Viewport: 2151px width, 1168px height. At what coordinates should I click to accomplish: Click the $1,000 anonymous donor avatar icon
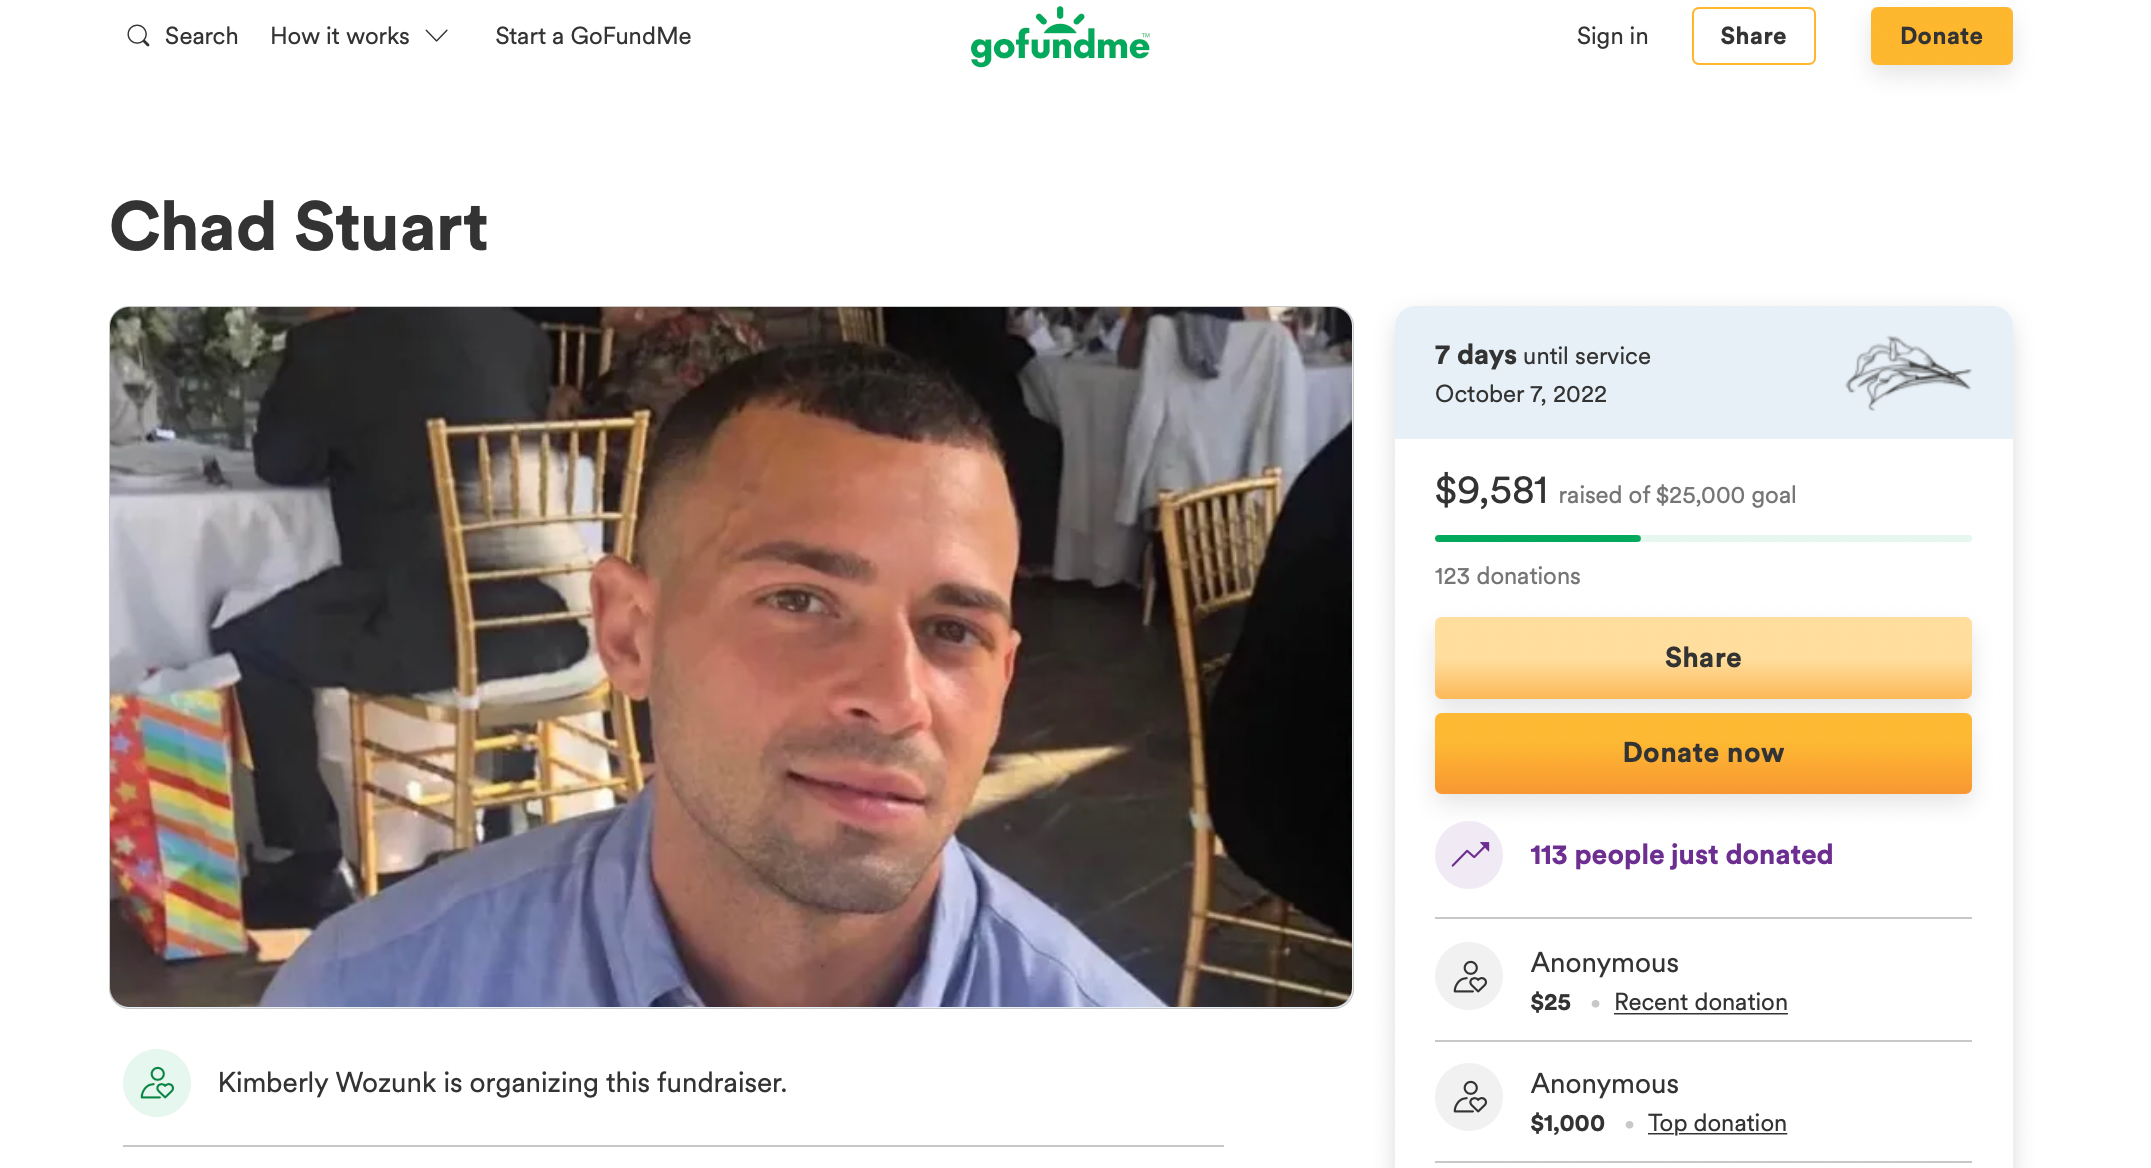point(1469,1098)
